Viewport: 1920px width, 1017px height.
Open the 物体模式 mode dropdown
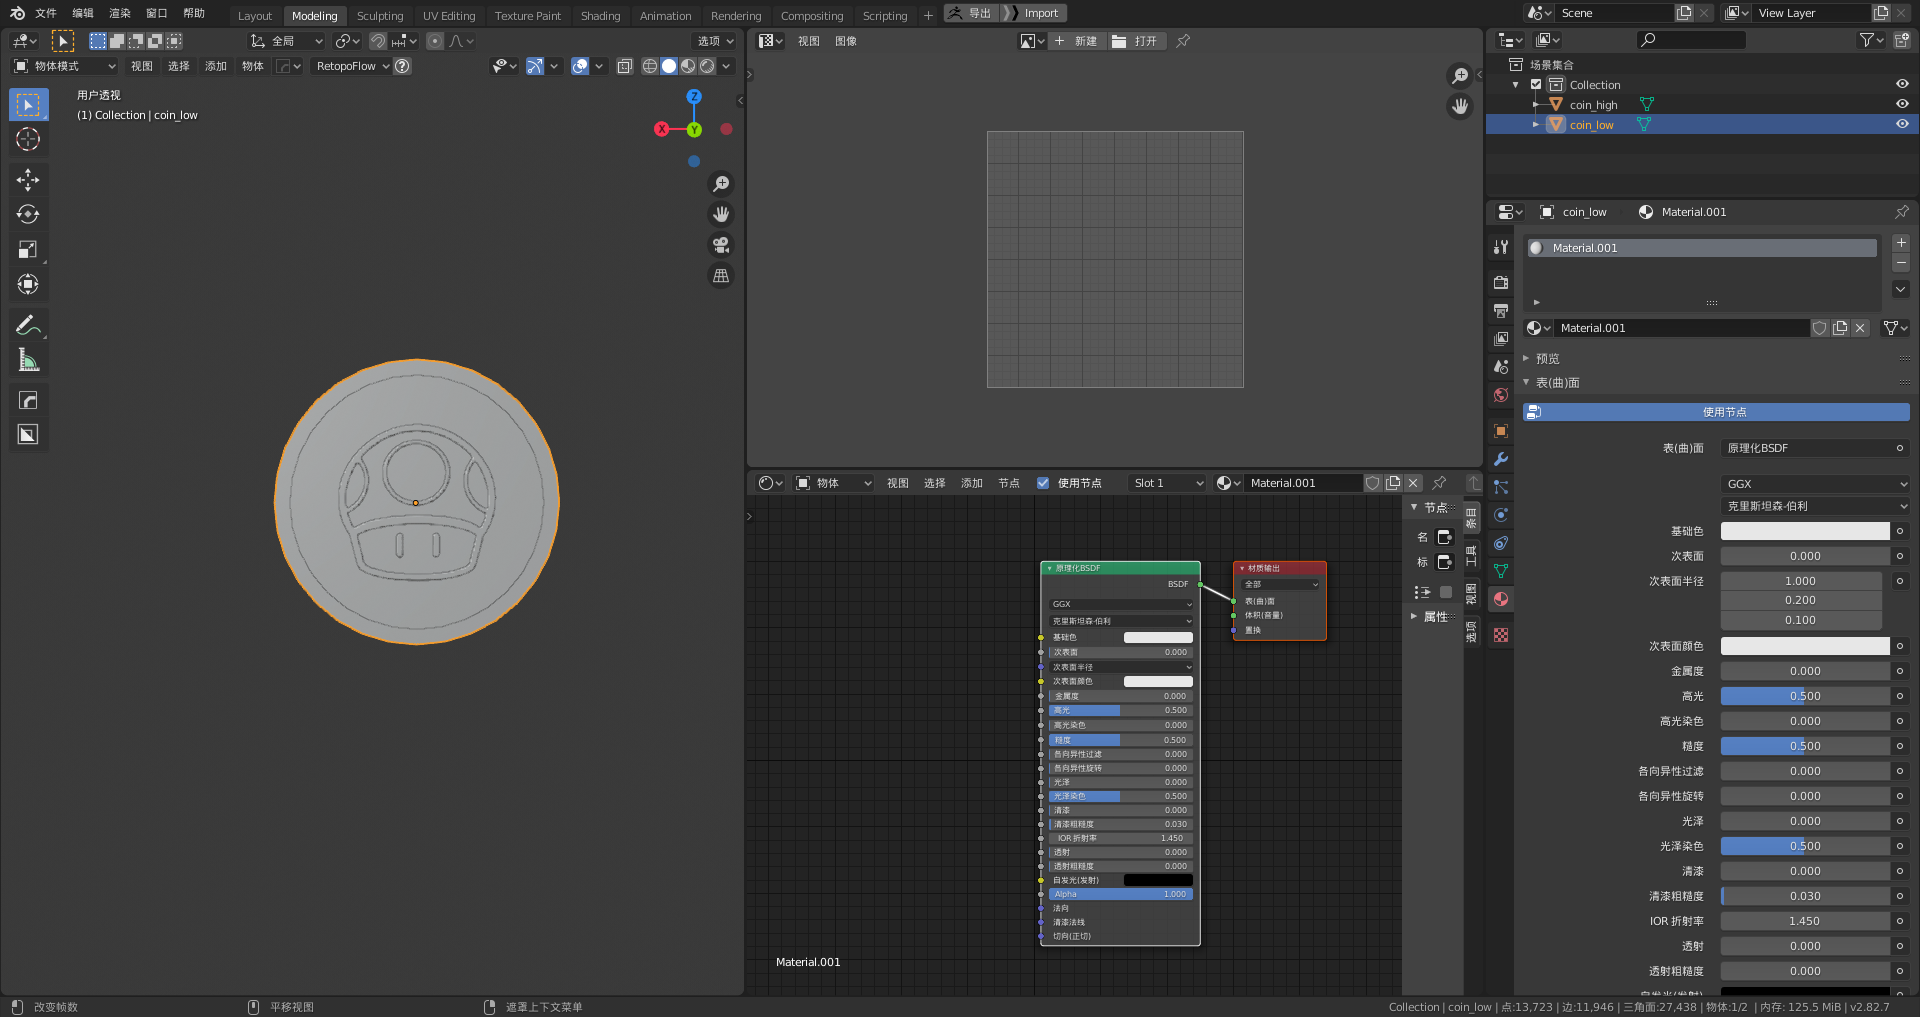64,66
